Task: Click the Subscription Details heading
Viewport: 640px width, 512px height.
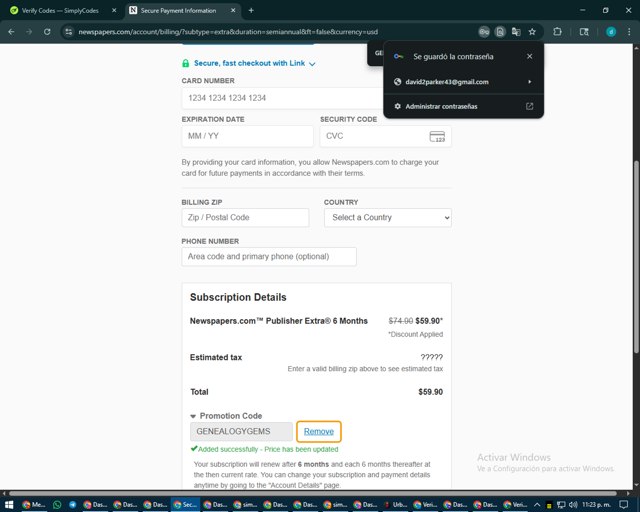Action: [238, 297]
